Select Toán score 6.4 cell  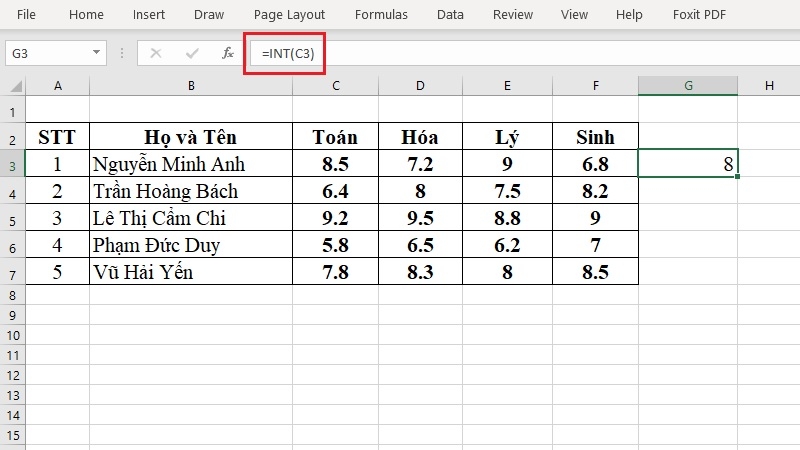click(x=336, y=190)
